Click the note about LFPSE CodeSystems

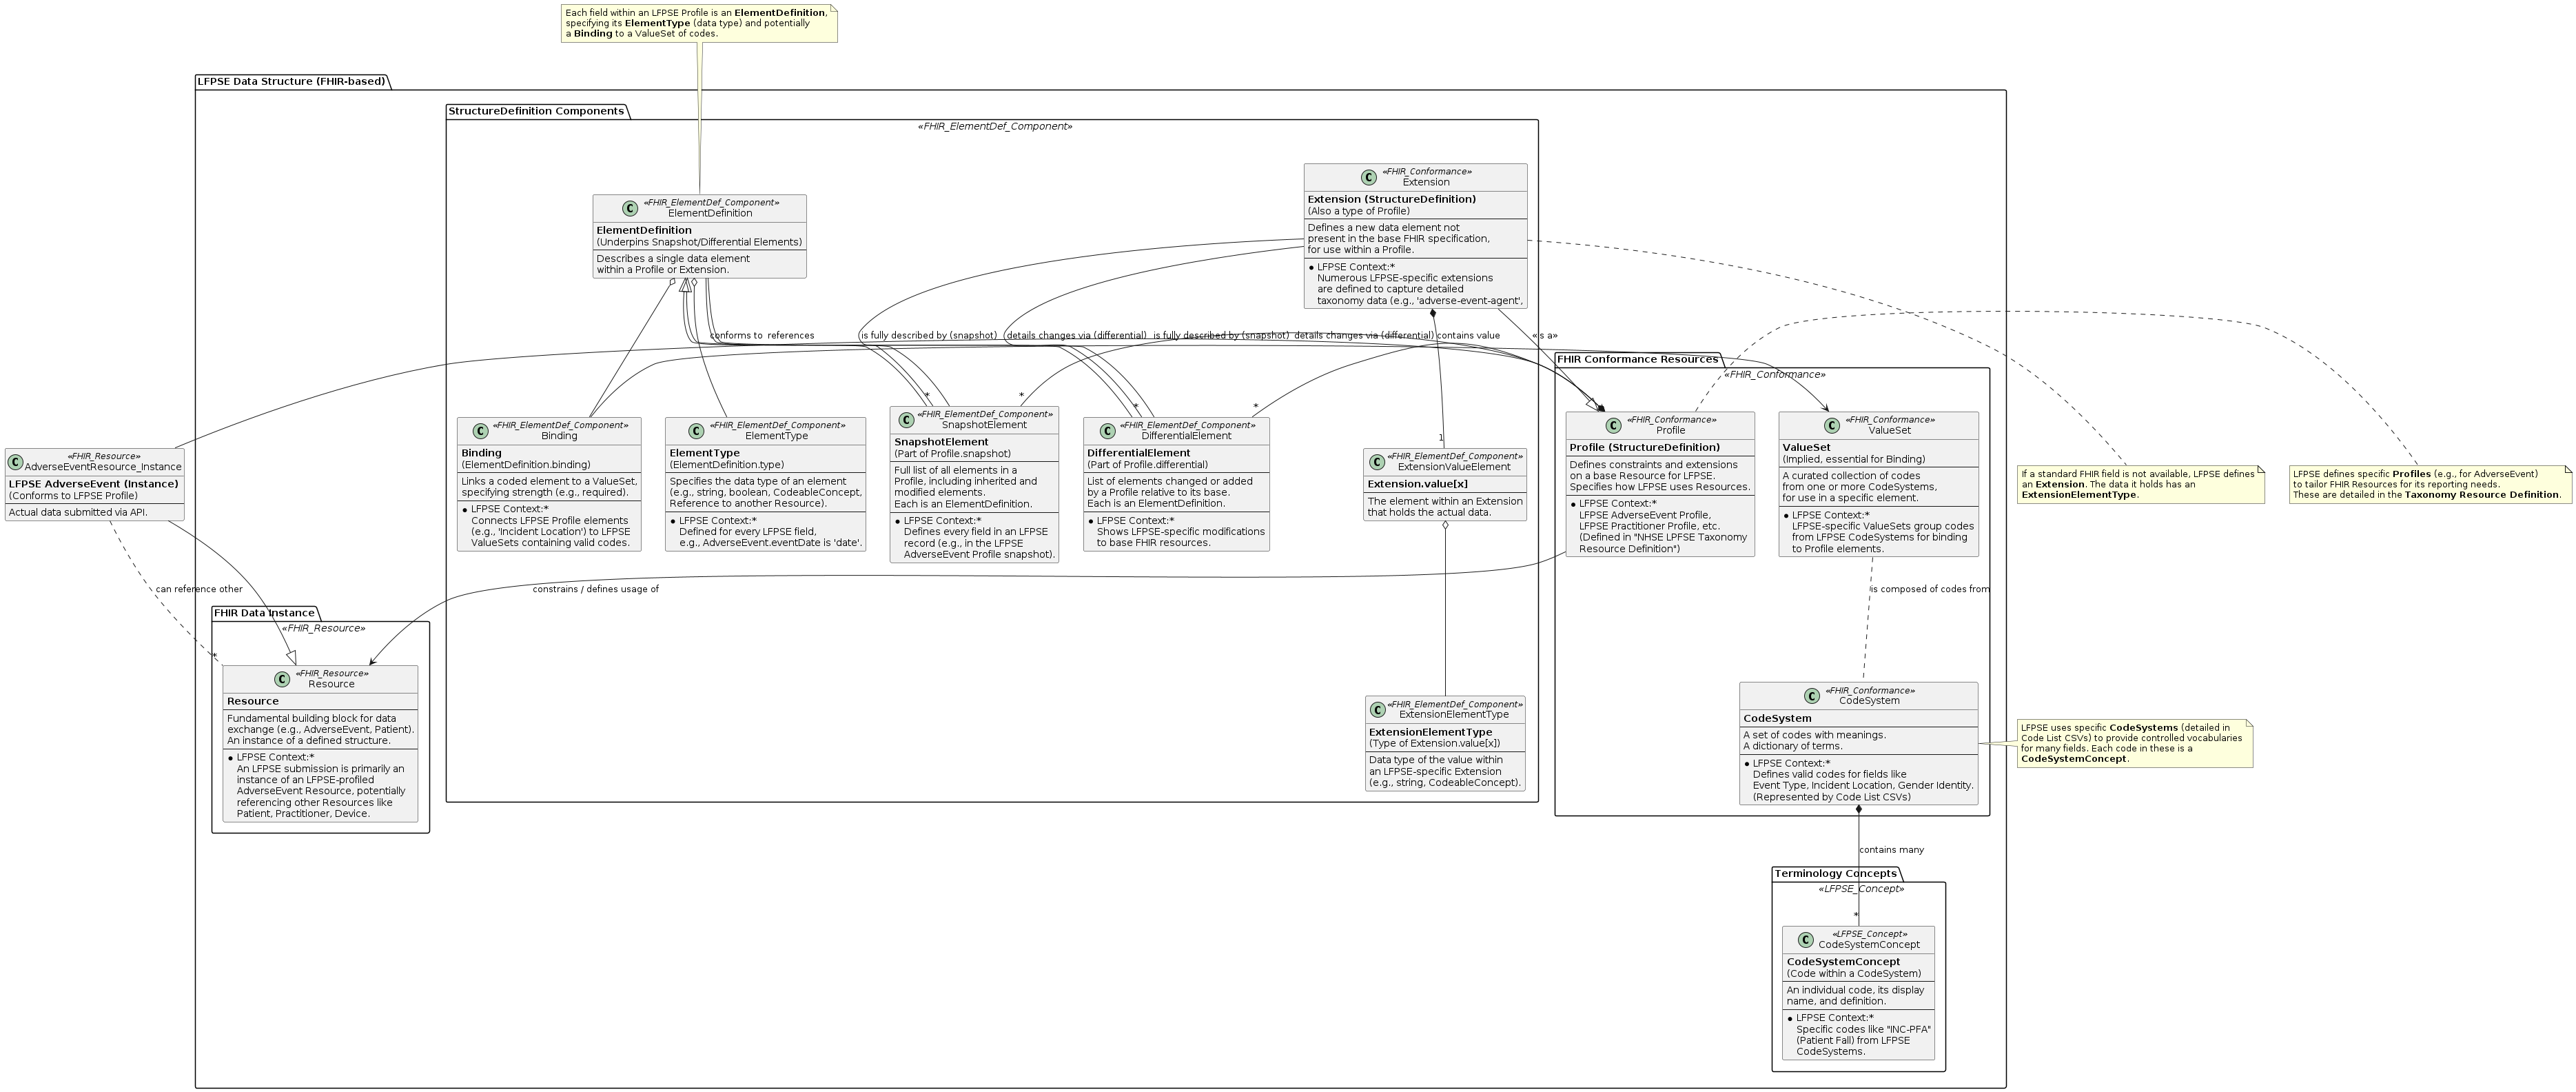(x=2134, y=743)
